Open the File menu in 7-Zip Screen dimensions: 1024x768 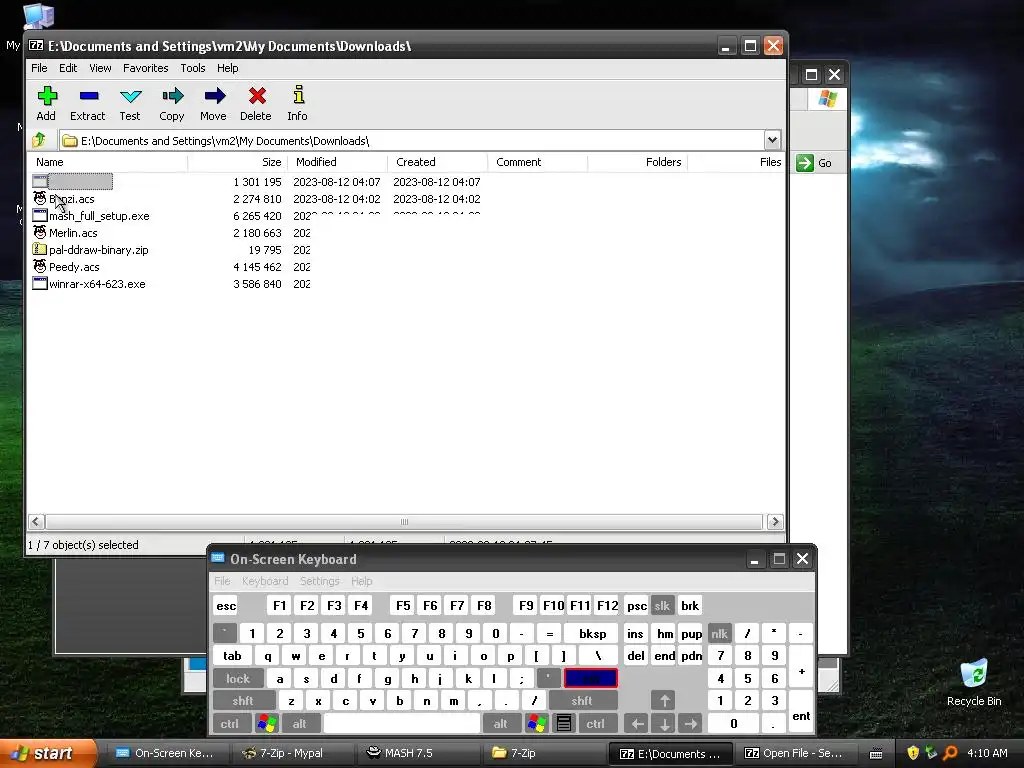[39, 68]
